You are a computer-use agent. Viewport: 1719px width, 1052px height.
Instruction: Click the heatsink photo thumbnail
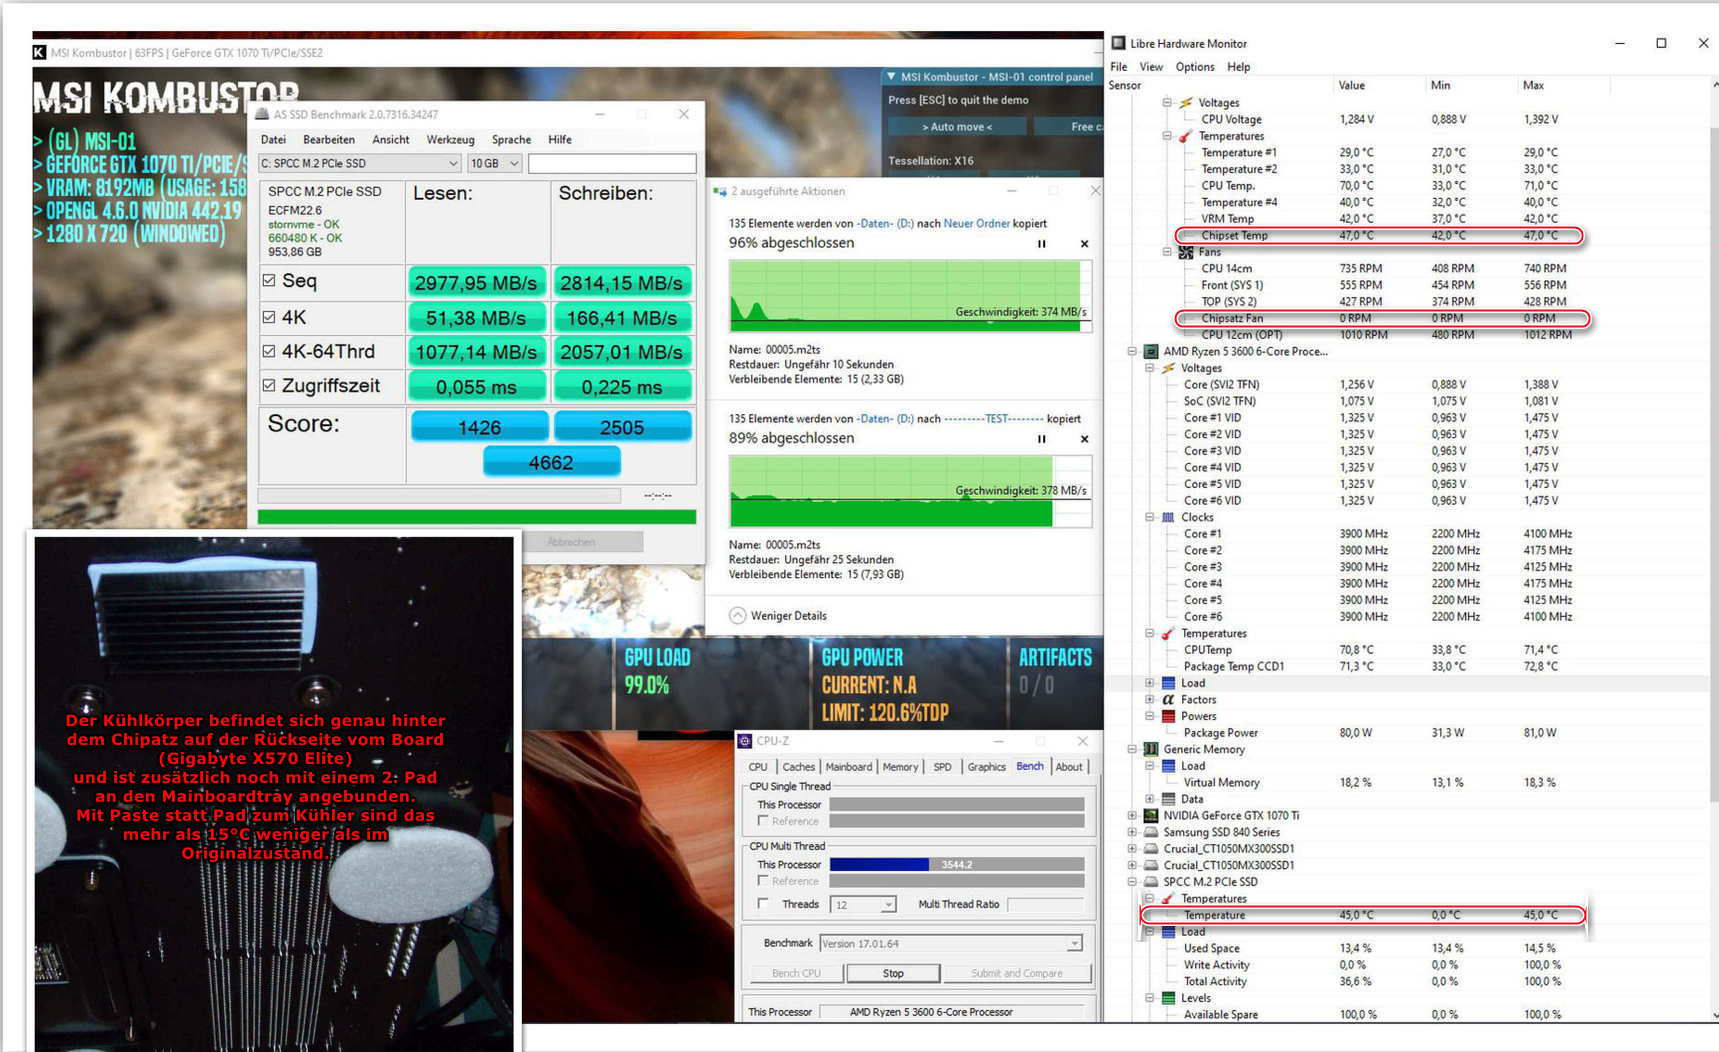tap(274, 794)
